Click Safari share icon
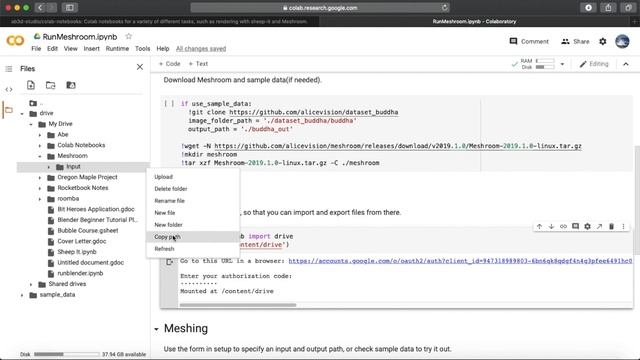 coord(608,8)
